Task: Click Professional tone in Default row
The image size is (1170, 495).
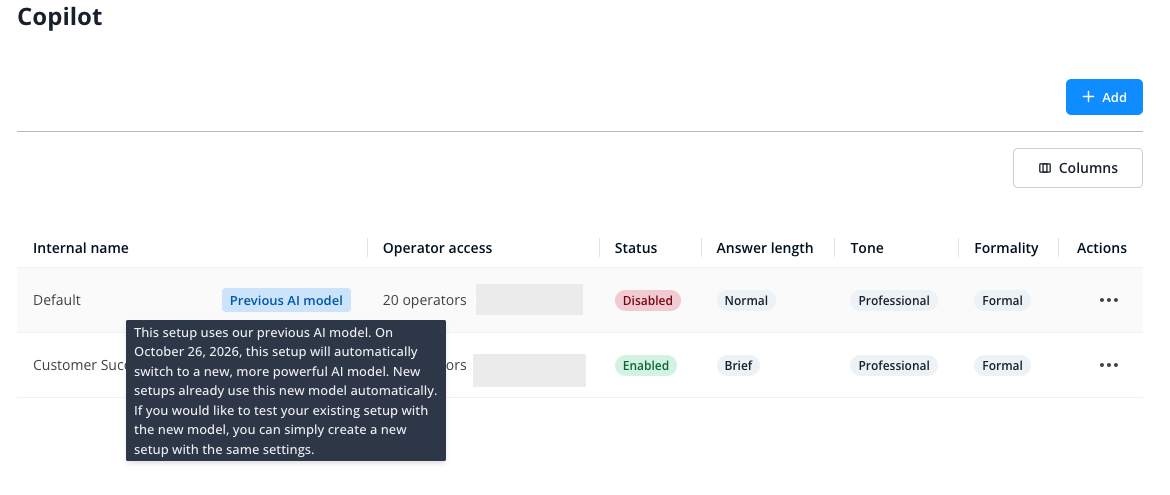Action: 894,300
